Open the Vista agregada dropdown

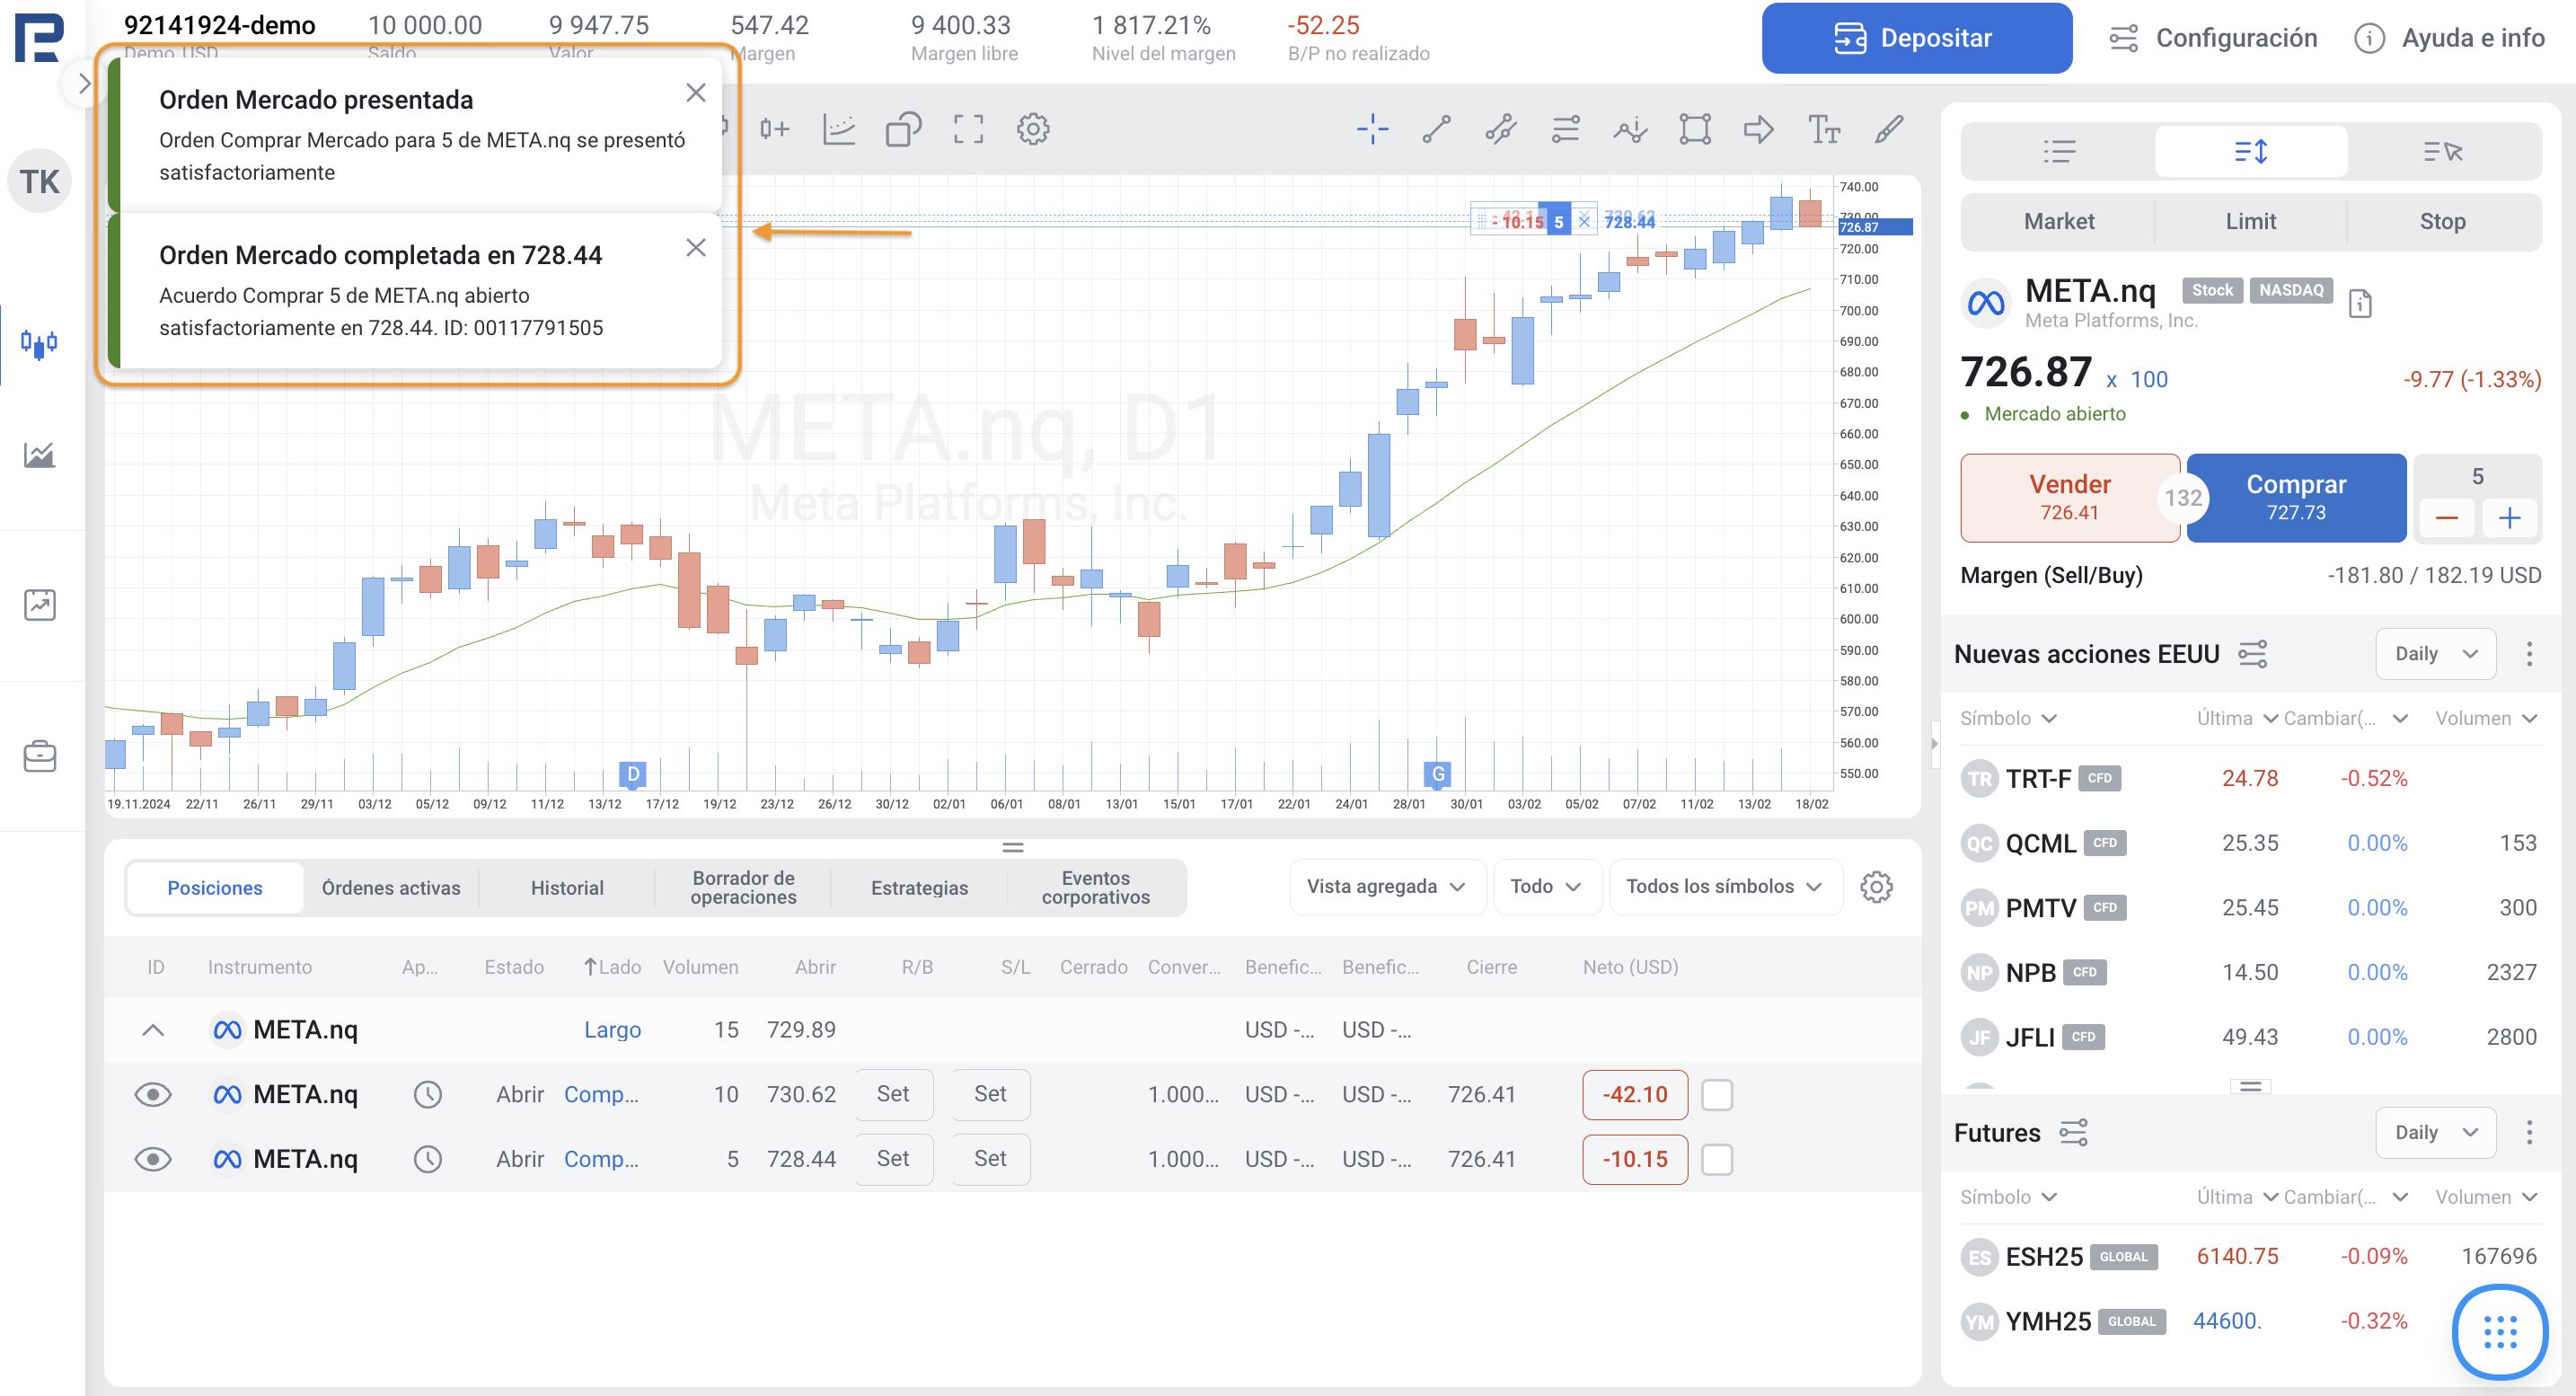[1385, 887]
